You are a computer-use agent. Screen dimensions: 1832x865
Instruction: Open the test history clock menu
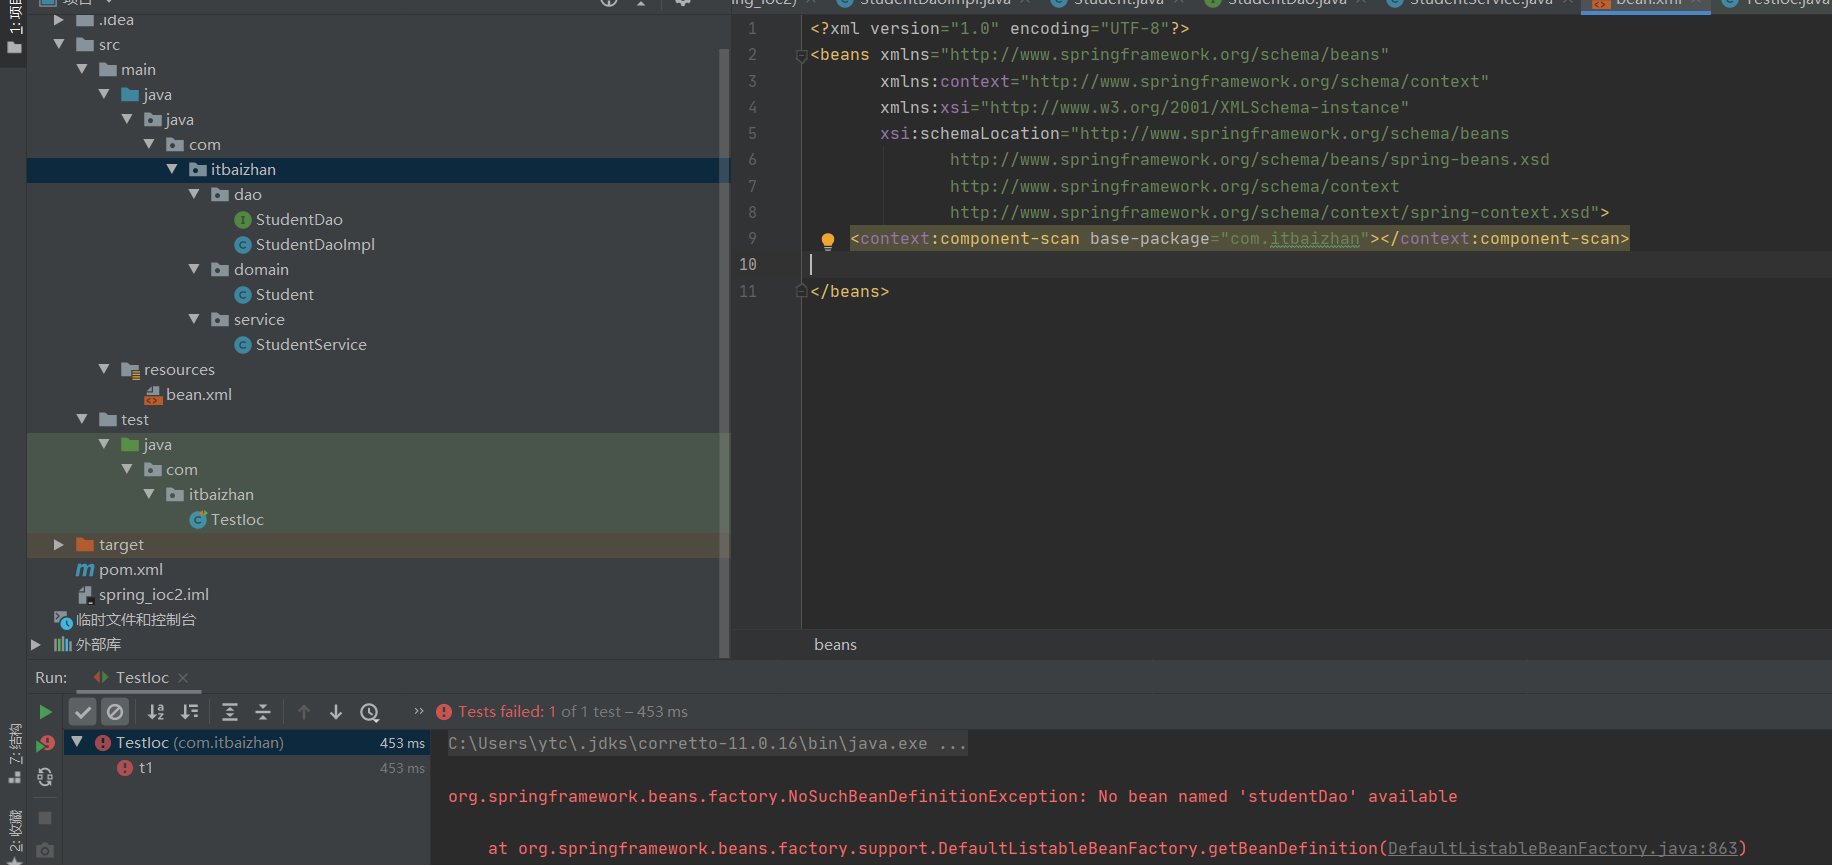[370, 712]
